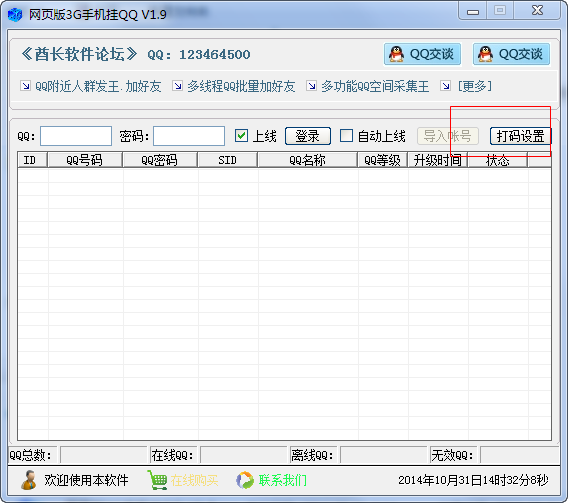Click arrow icon before [更多]
This screenshot has width=568, height=503.
[445, 86]
